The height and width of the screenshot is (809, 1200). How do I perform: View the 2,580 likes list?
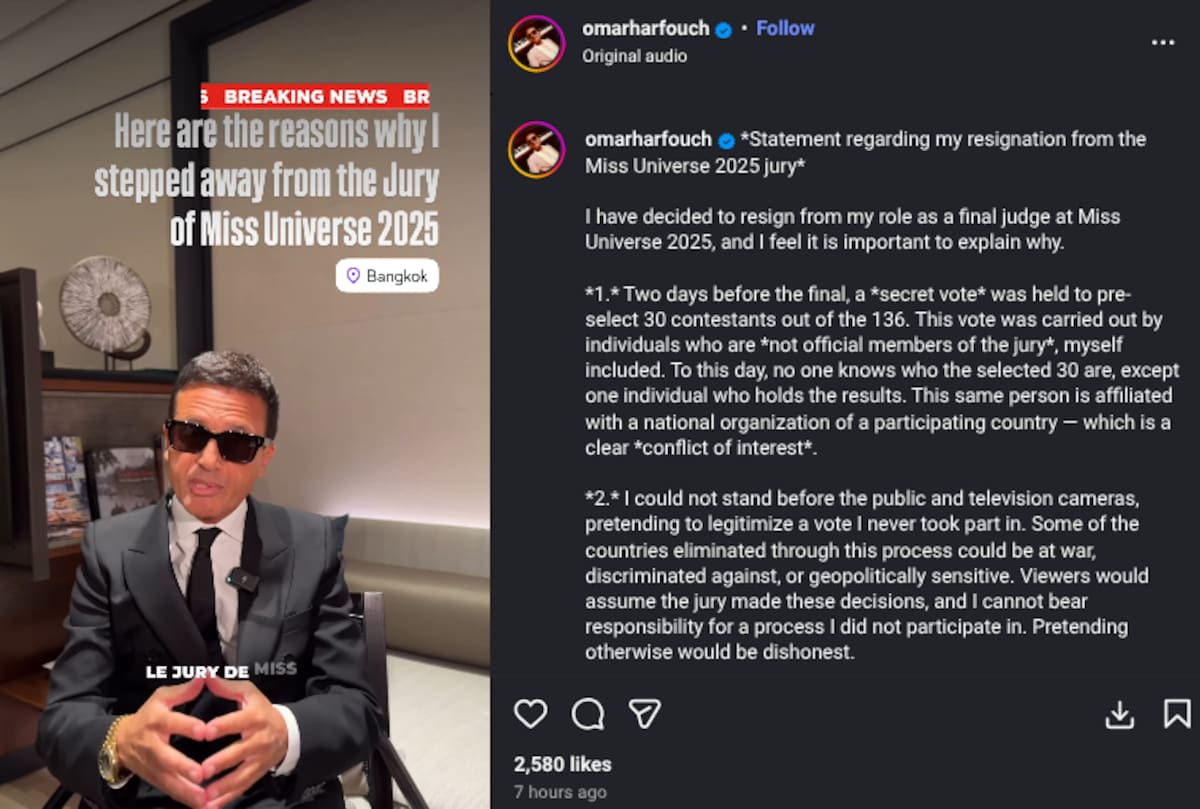562,764
